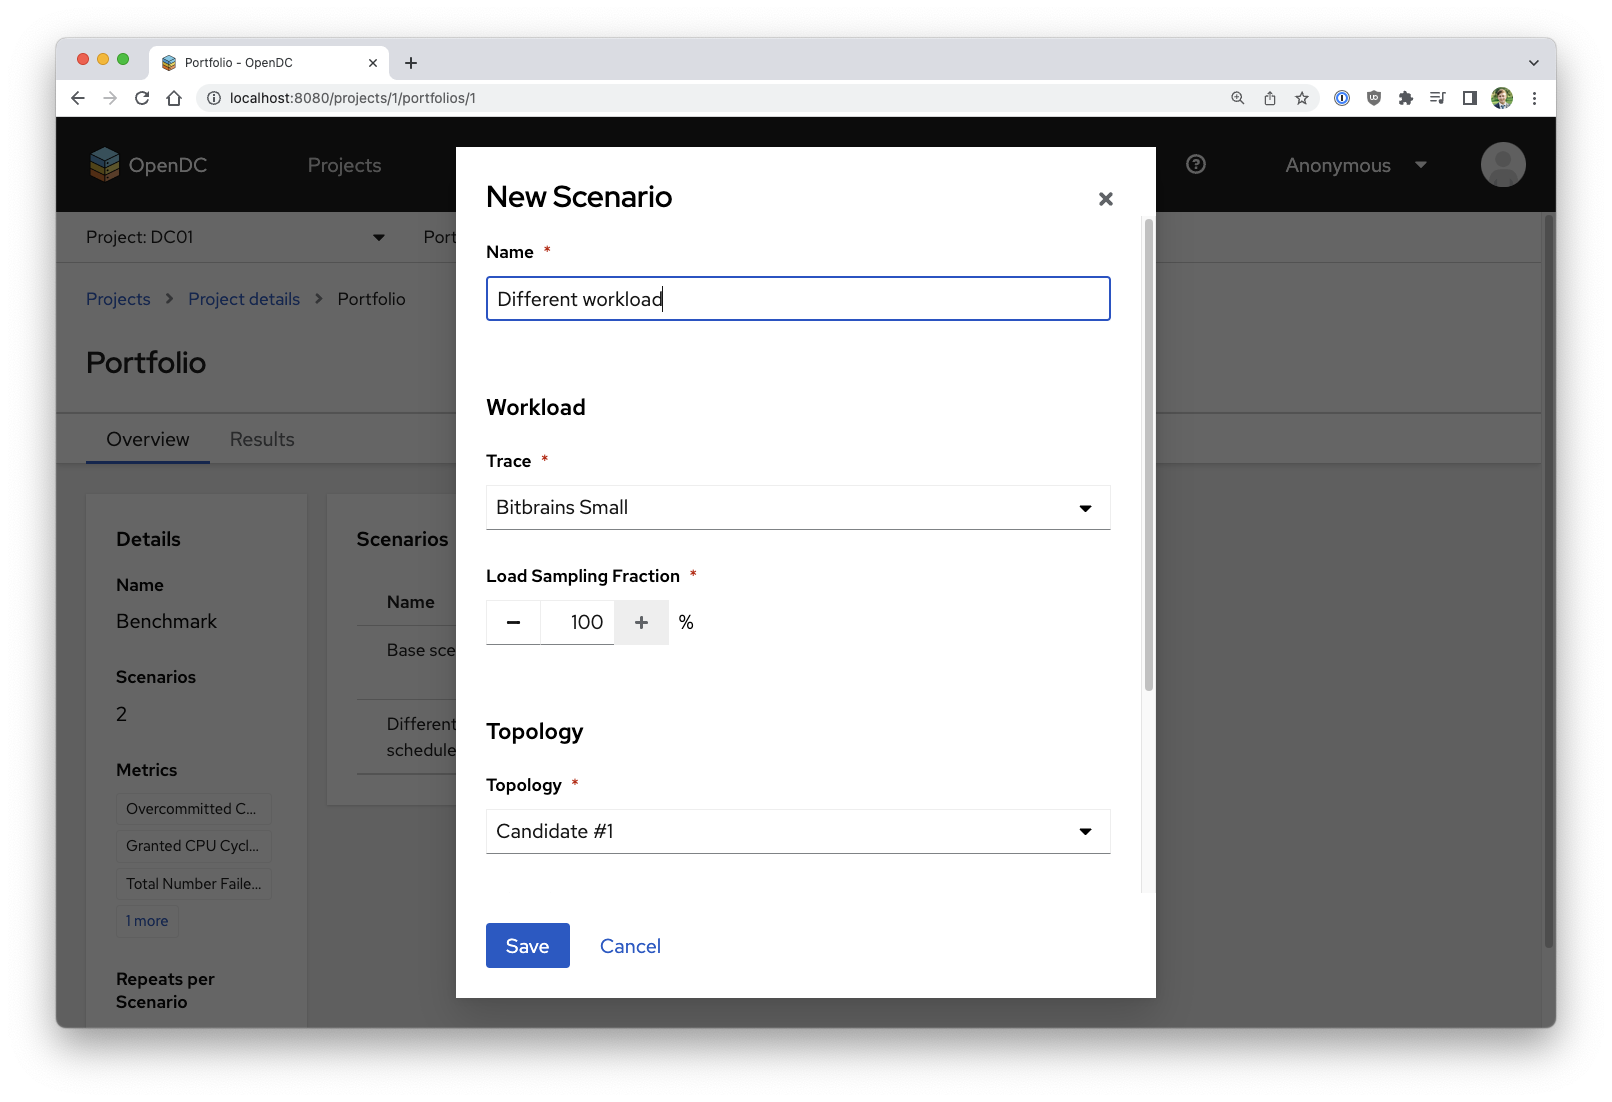
Task: Reload the page using the browser refresh icon
Action: pyautogui.click(x=142, y=98)
